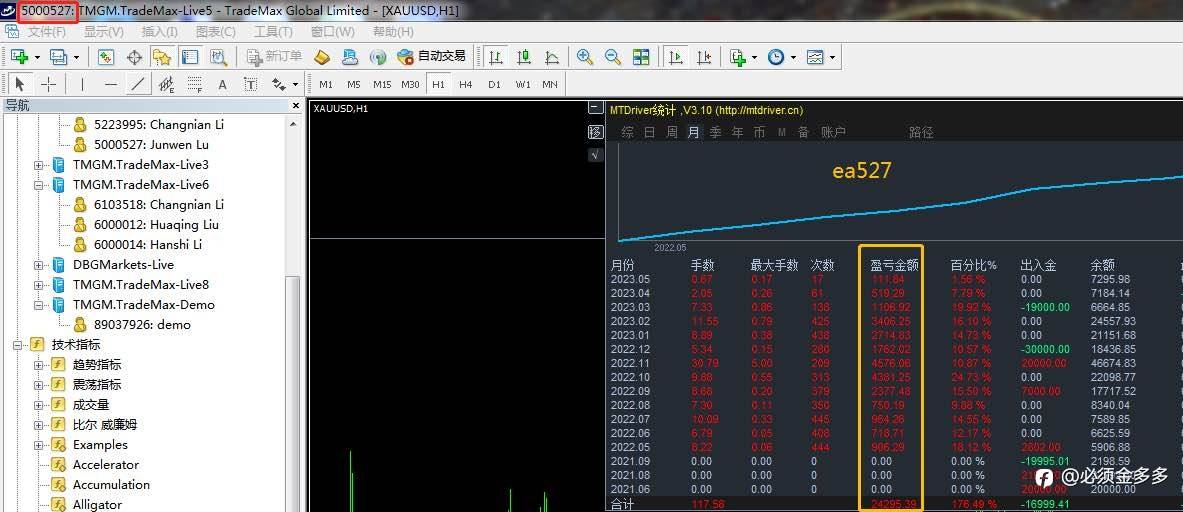Toggle the 自动交易 AutoTrading button

click(432, 57)
